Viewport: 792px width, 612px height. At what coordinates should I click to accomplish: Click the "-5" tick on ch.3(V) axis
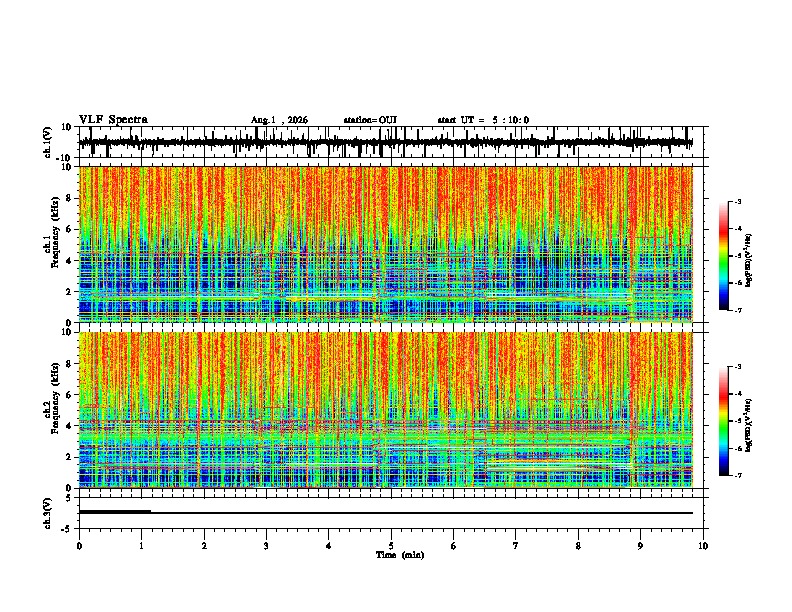click(x=68, y=529)
